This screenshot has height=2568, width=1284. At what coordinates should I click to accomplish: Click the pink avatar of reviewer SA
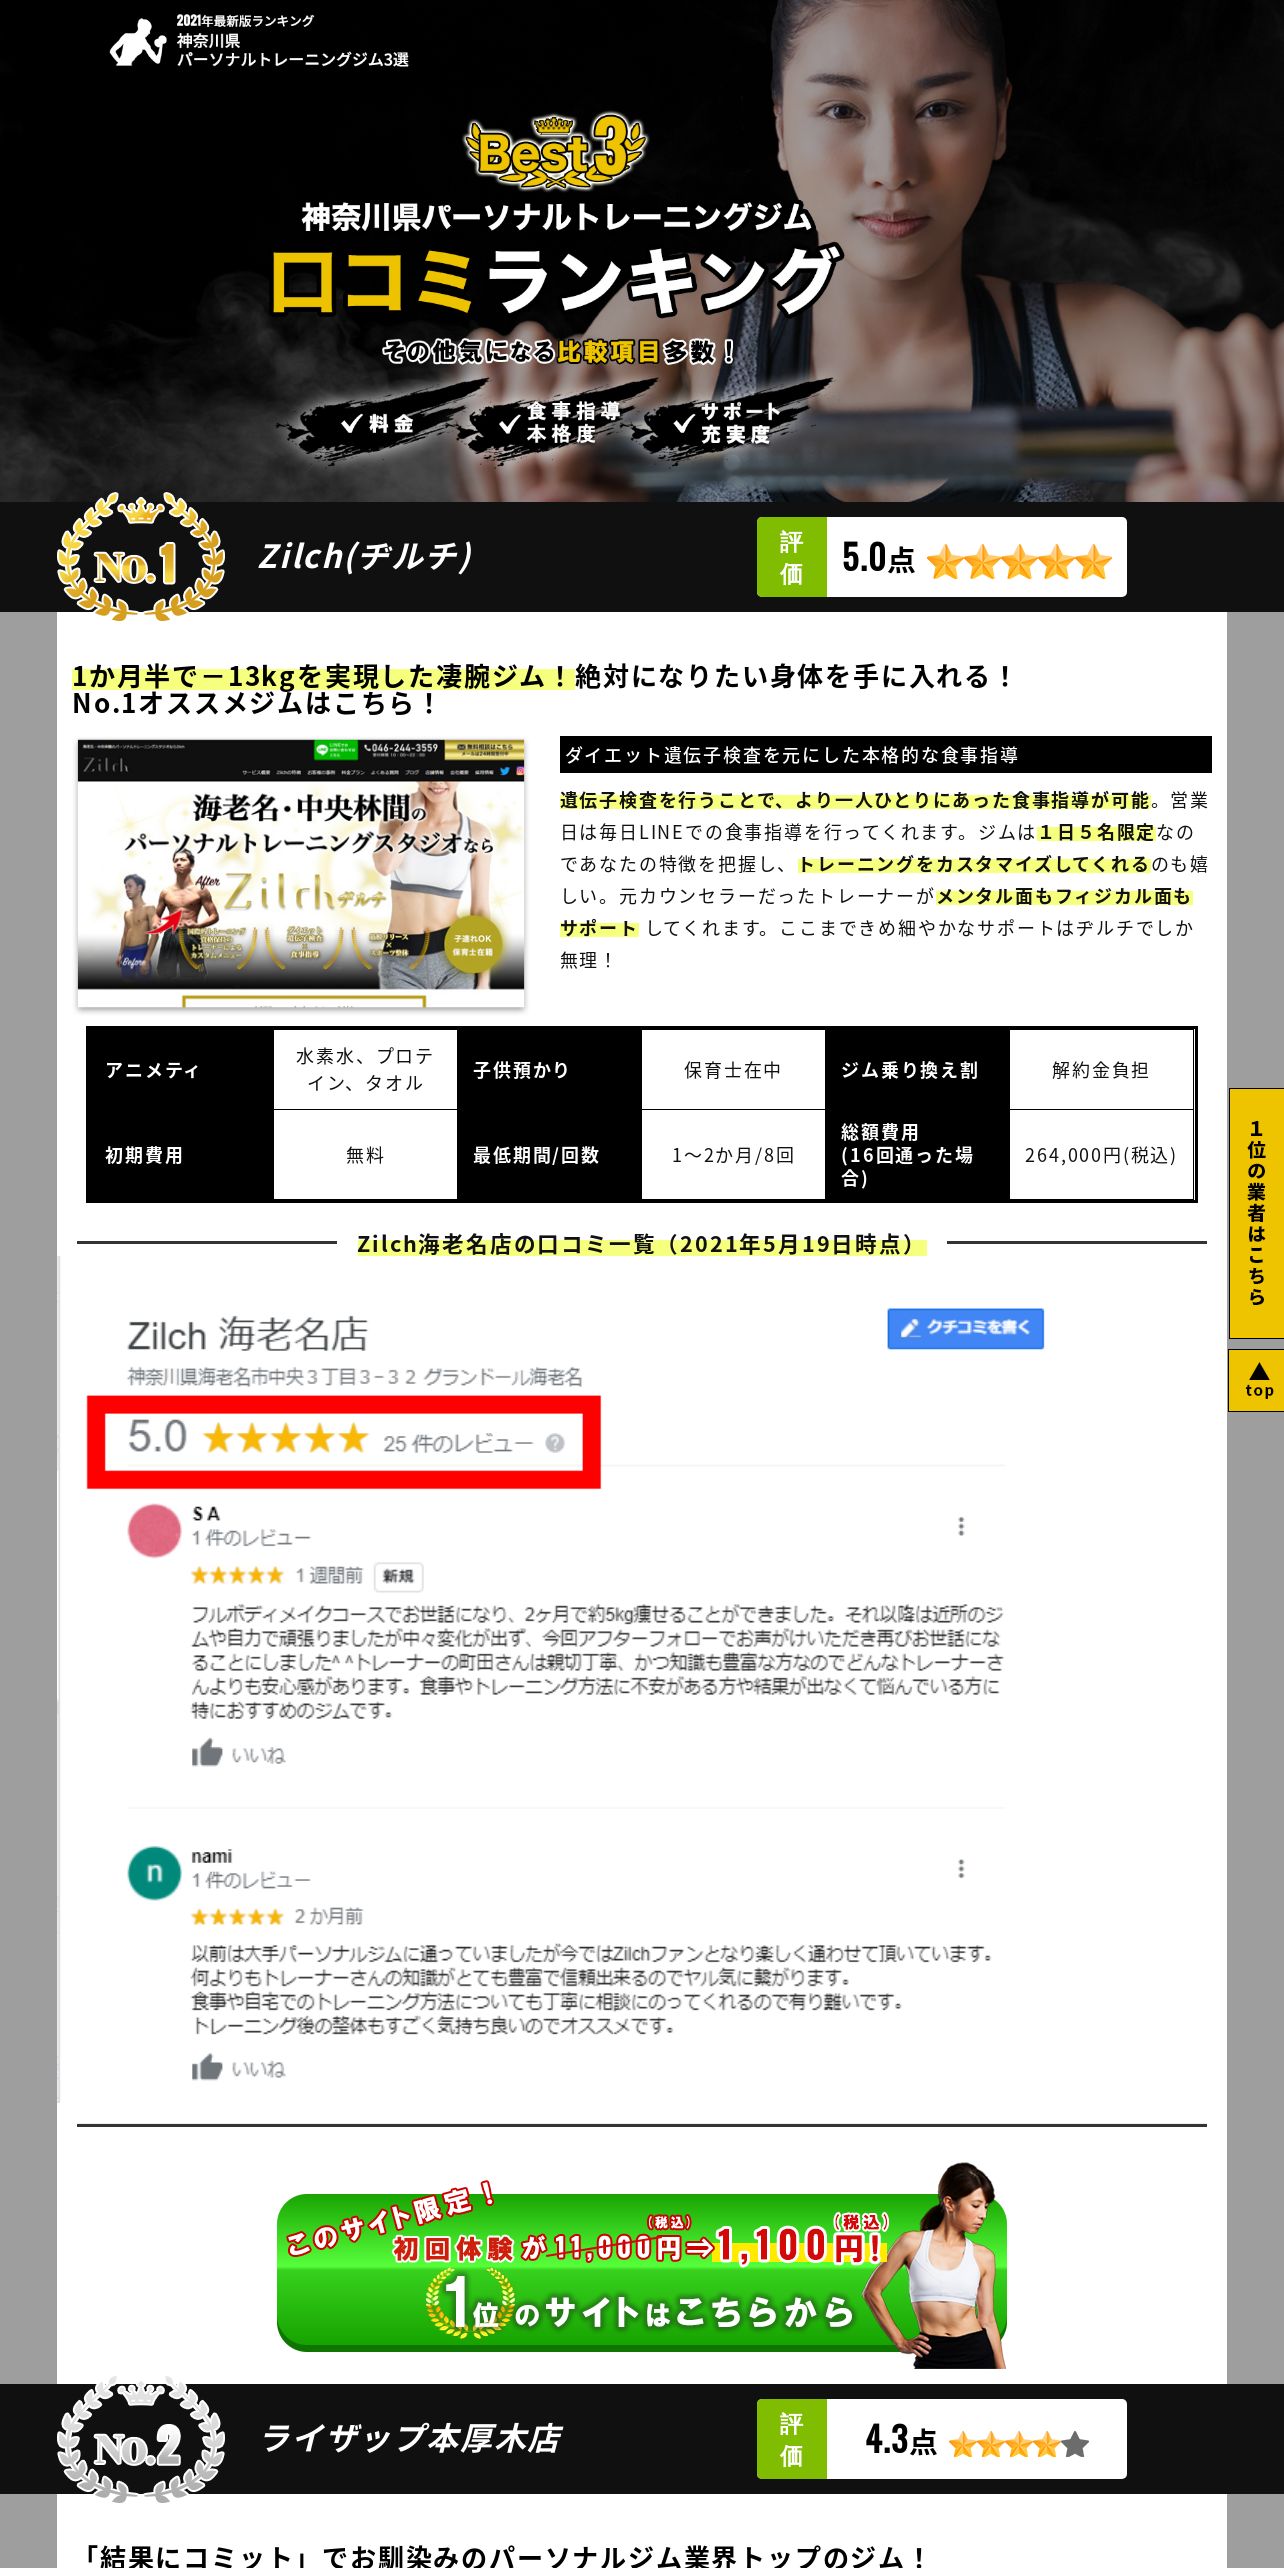154,1530
